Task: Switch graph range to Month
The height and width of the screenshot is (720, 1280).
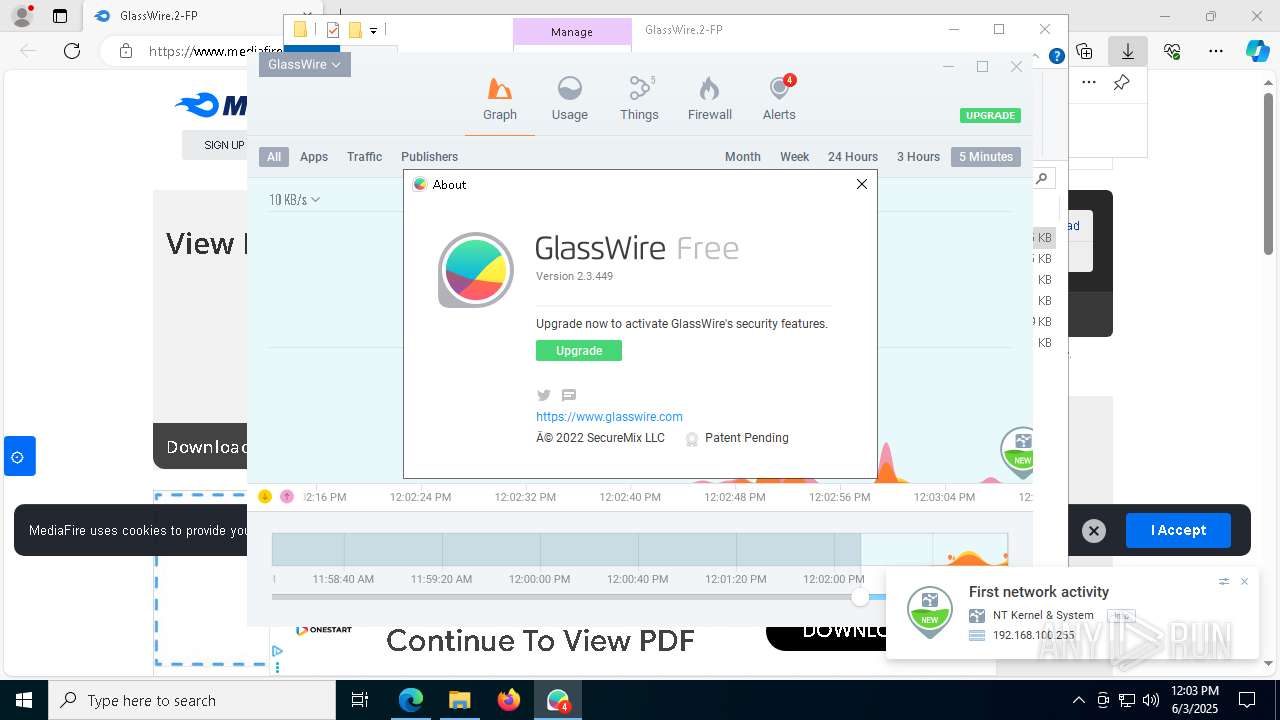Action: [743, 157]
